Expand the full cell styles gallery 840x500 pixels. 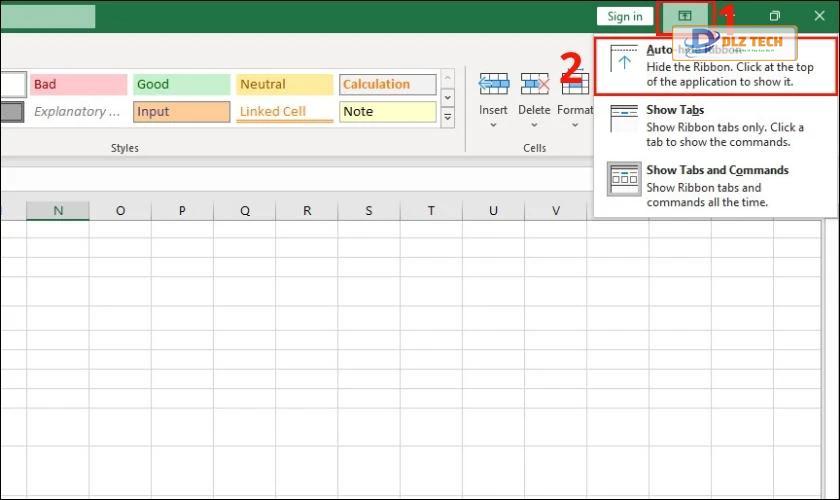click(x=448, y=117)
